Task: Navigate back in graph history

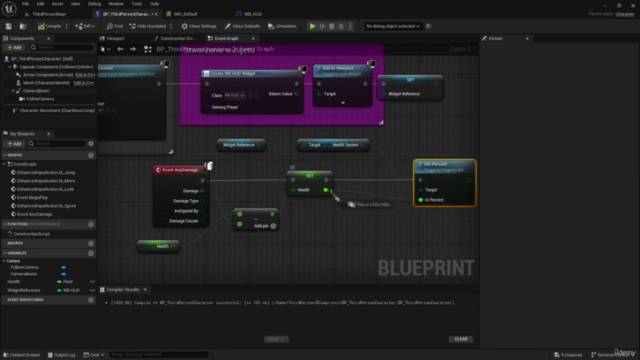Action: point(120,49)
